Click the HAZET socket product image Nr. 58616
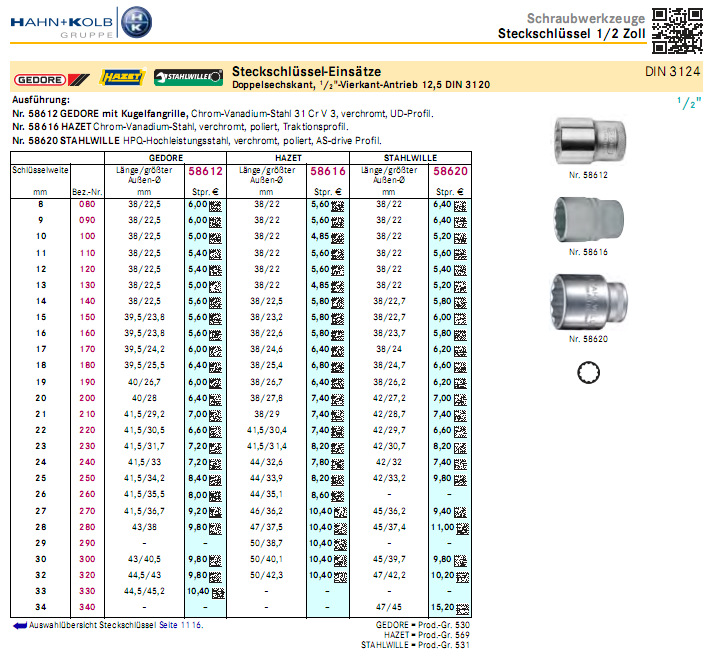This screenshot has width=711, height=668. click(x=589, y=219)
